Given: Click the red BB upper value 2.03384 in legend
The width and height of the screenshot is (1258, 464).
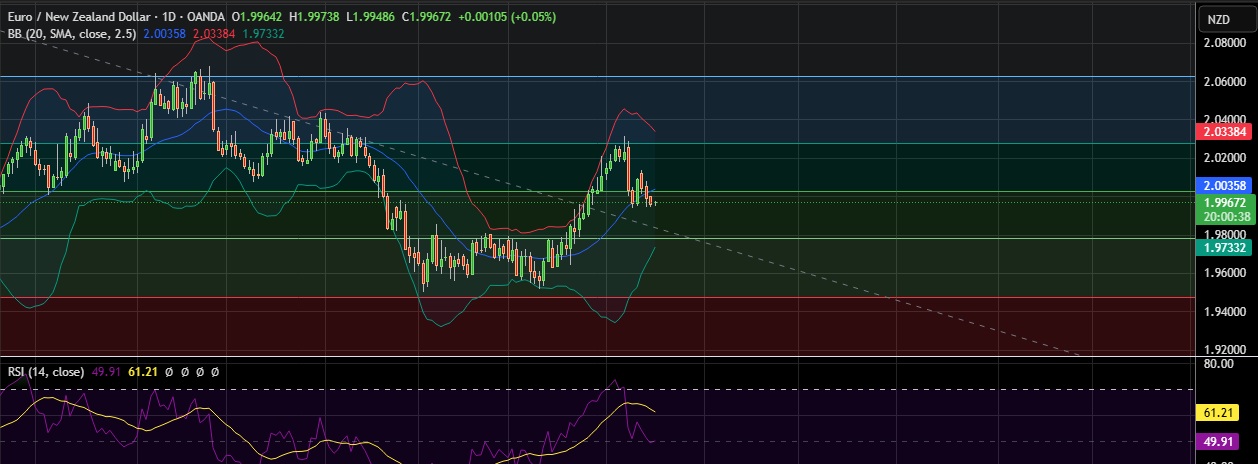Looking at the screenshot, I should tap(215, 34).
